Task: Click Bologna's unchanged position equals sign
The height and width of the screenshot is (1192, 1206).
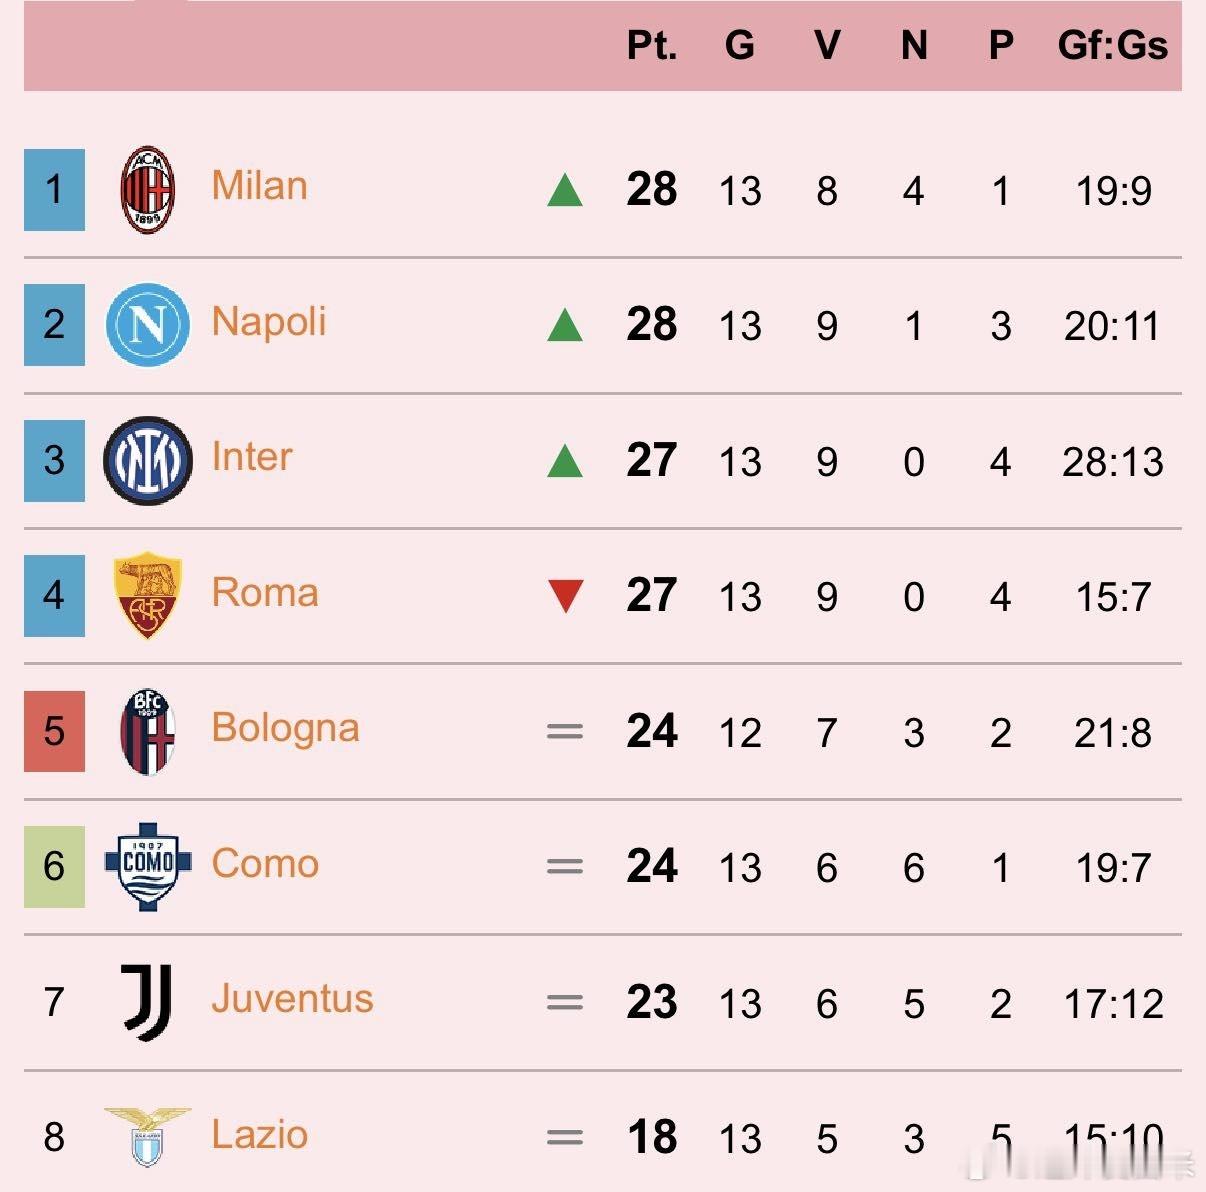Action: [x=565, y=732]
